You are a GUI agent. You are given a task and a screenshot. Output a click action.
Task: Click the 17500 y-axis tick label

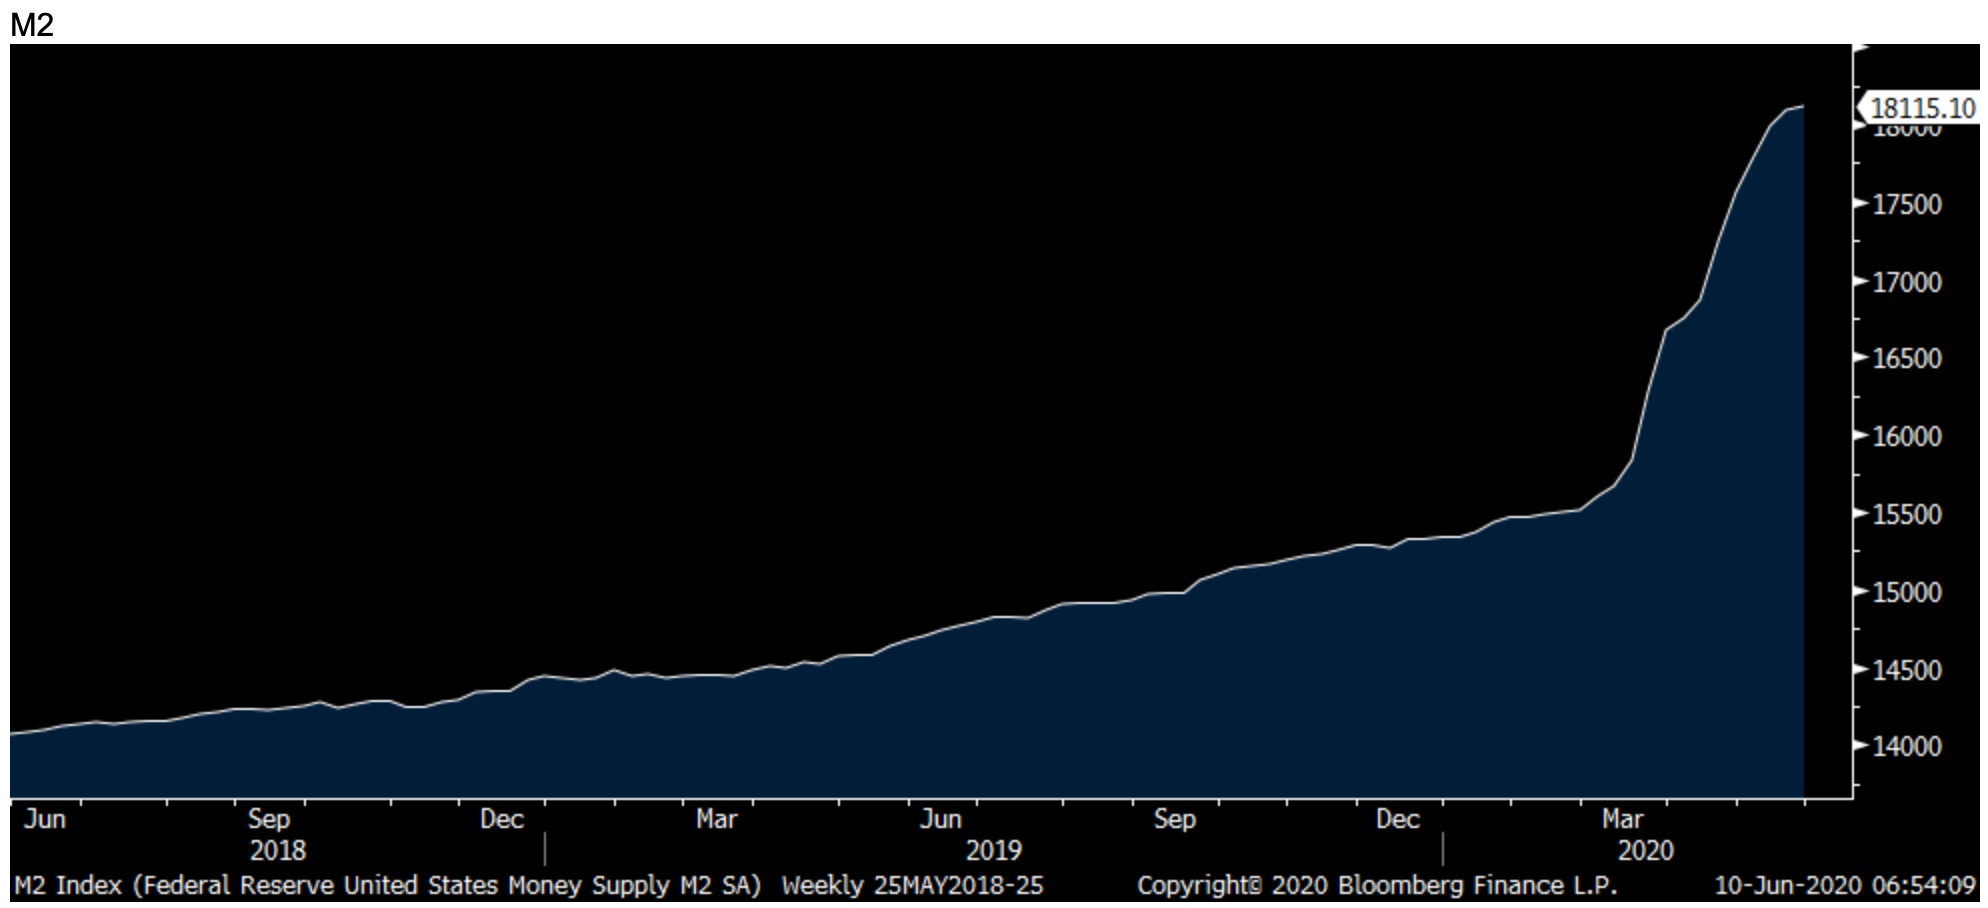[1907, 205]
